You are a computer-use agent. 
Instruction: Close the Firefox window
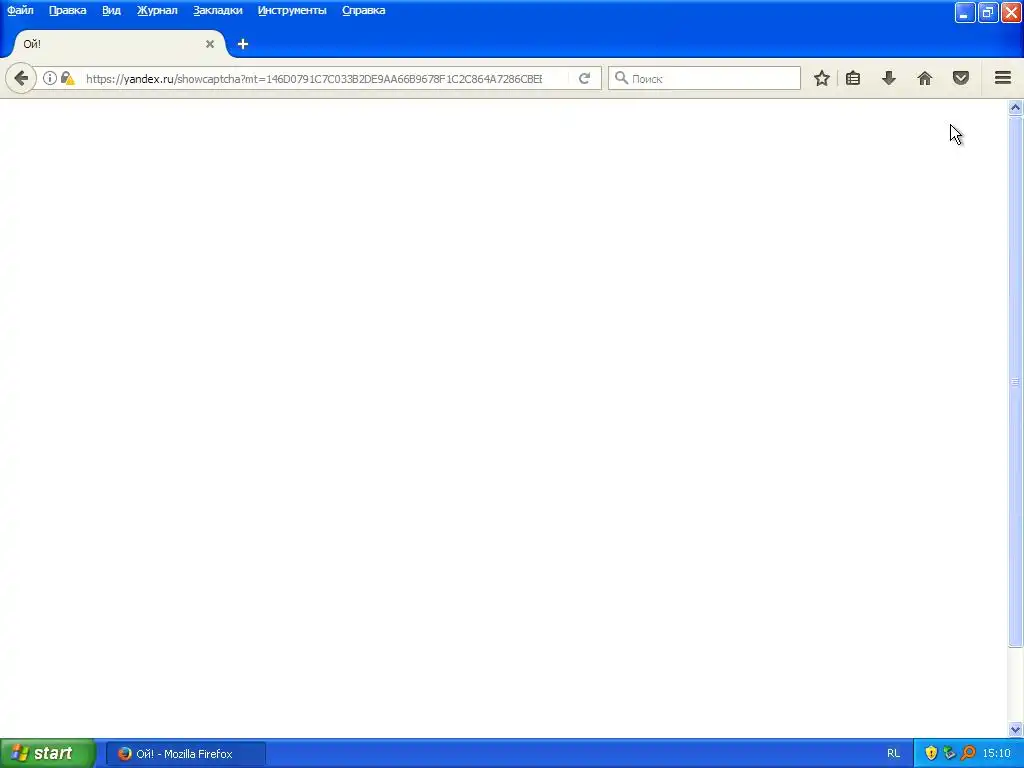pyautogui.click(x=1011, y=12)
